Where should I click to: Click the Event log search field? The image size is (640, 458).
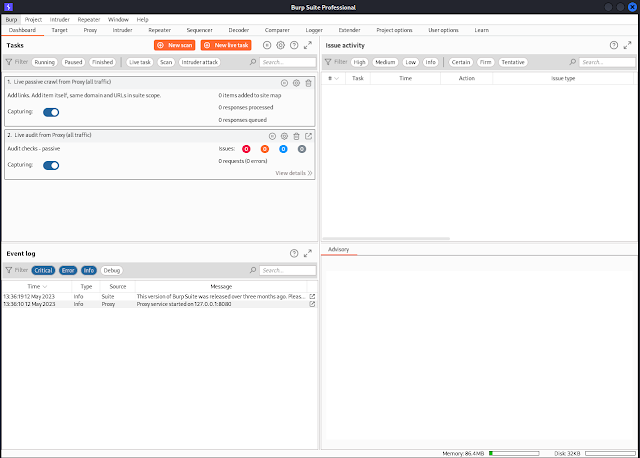pyautogui.click(x=288, y=270)
